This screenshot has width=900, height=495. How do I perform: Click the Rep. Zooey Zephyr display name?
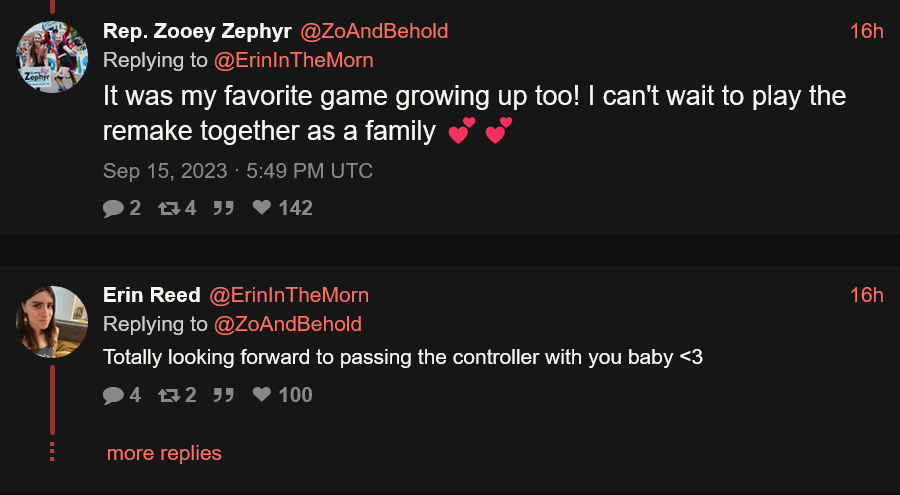click(x=197, y=31)
